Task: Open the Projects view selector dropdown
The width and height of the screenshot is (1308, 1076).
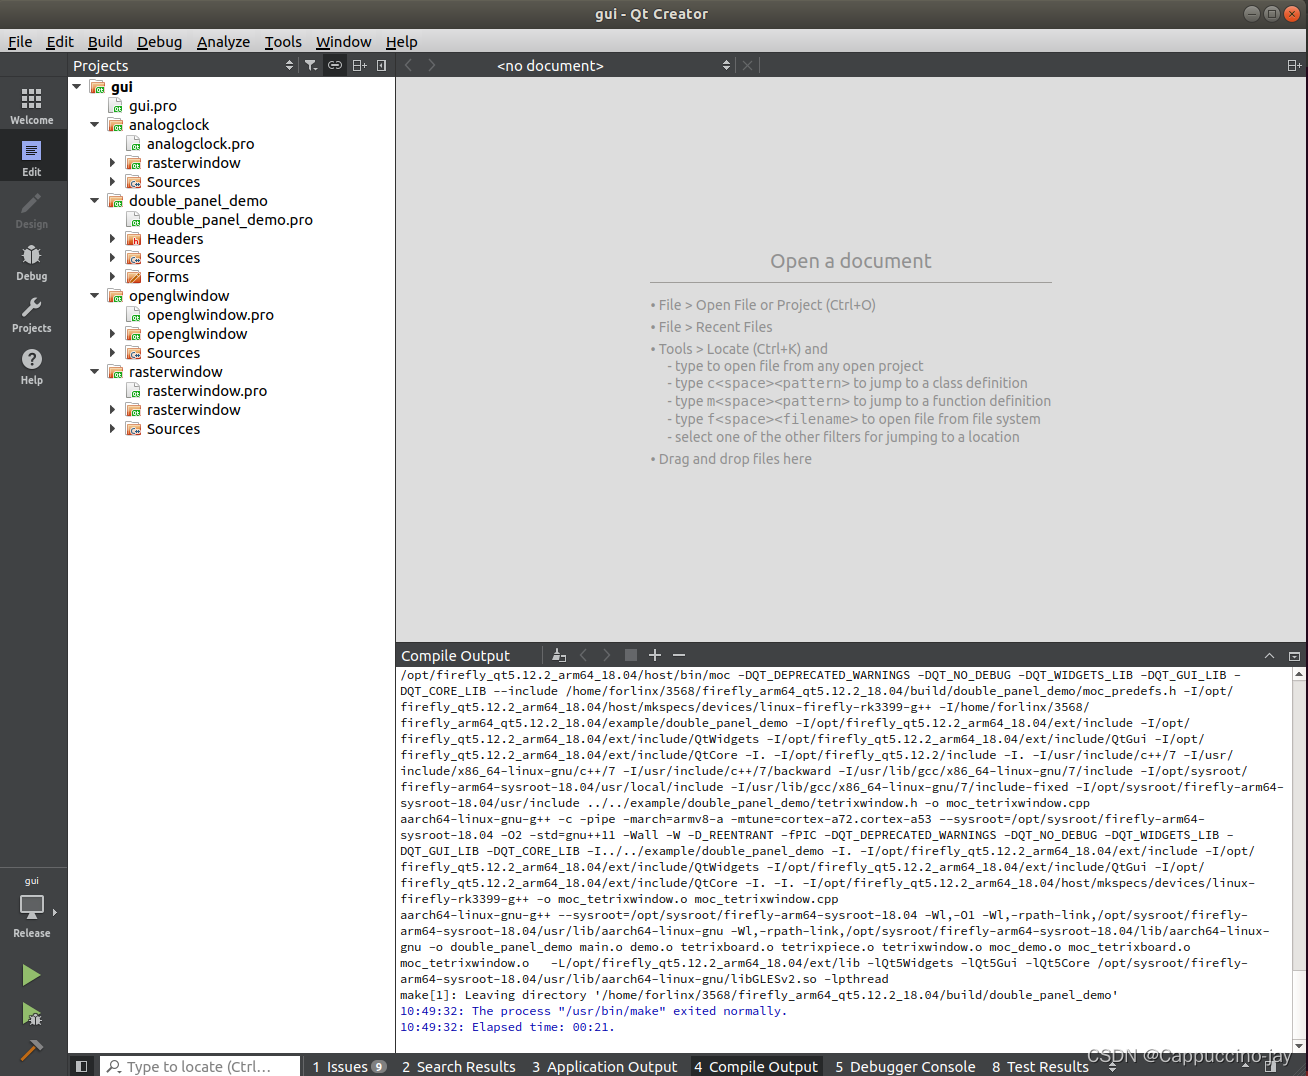Action: coord(184,65)
